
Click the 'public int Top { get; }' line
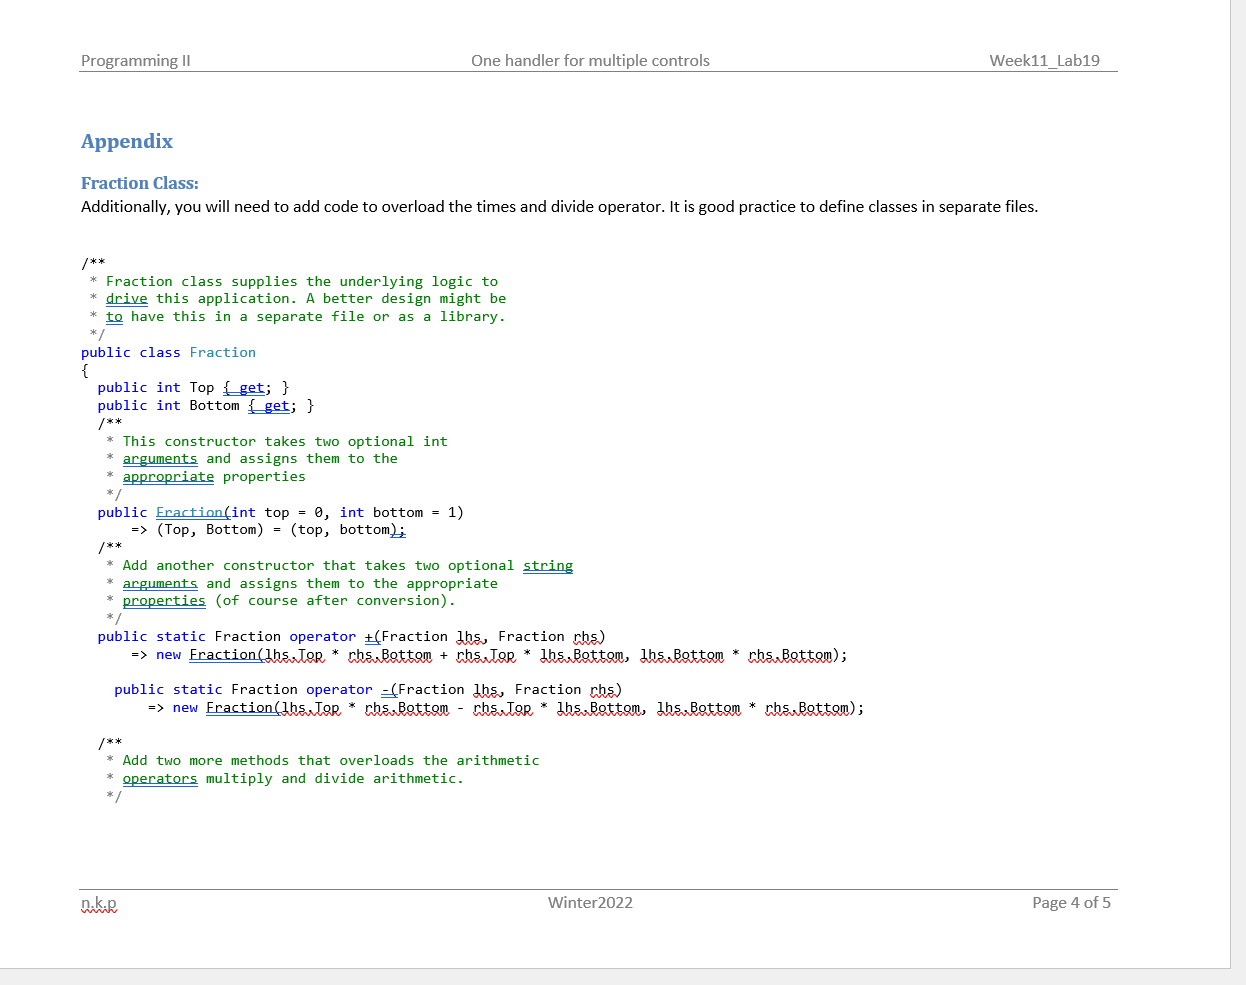point(194,387)
